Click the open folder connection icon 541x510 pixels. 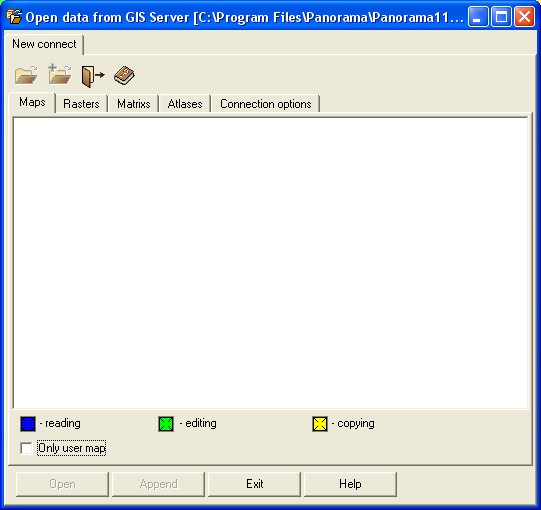(x=26, y=75)
